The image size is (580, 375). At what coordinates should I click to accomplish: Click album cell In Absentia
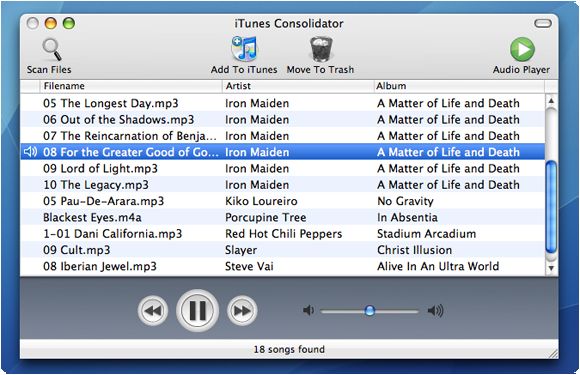pos(407,217)
